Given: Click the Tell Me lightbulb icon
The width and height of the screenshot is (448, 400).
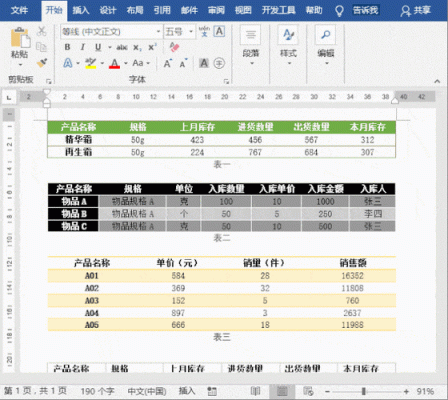Looking at the screenshot, I should (339, 11).
